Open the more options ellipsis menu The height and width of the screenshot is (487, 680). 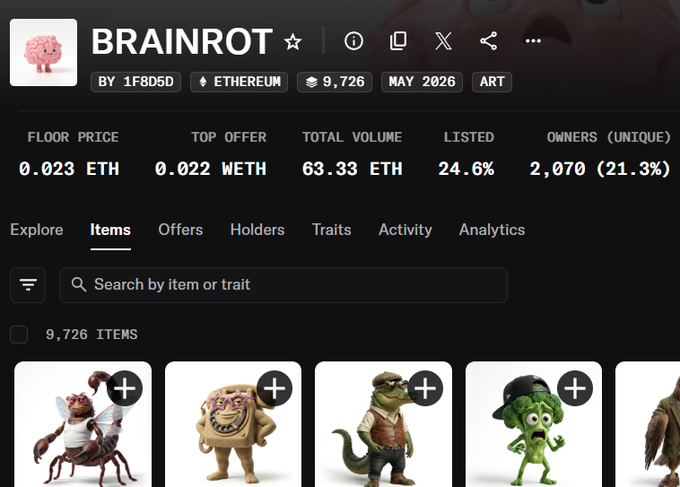[533, 41]
